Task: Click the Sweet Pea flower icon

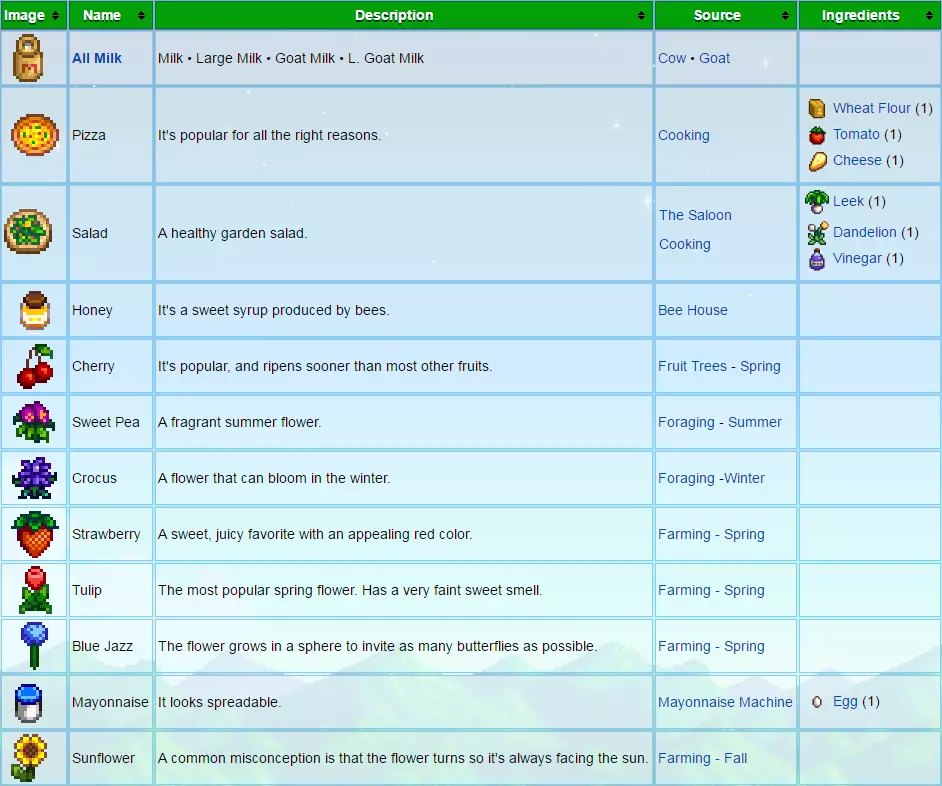Action: tap(34, 422)
